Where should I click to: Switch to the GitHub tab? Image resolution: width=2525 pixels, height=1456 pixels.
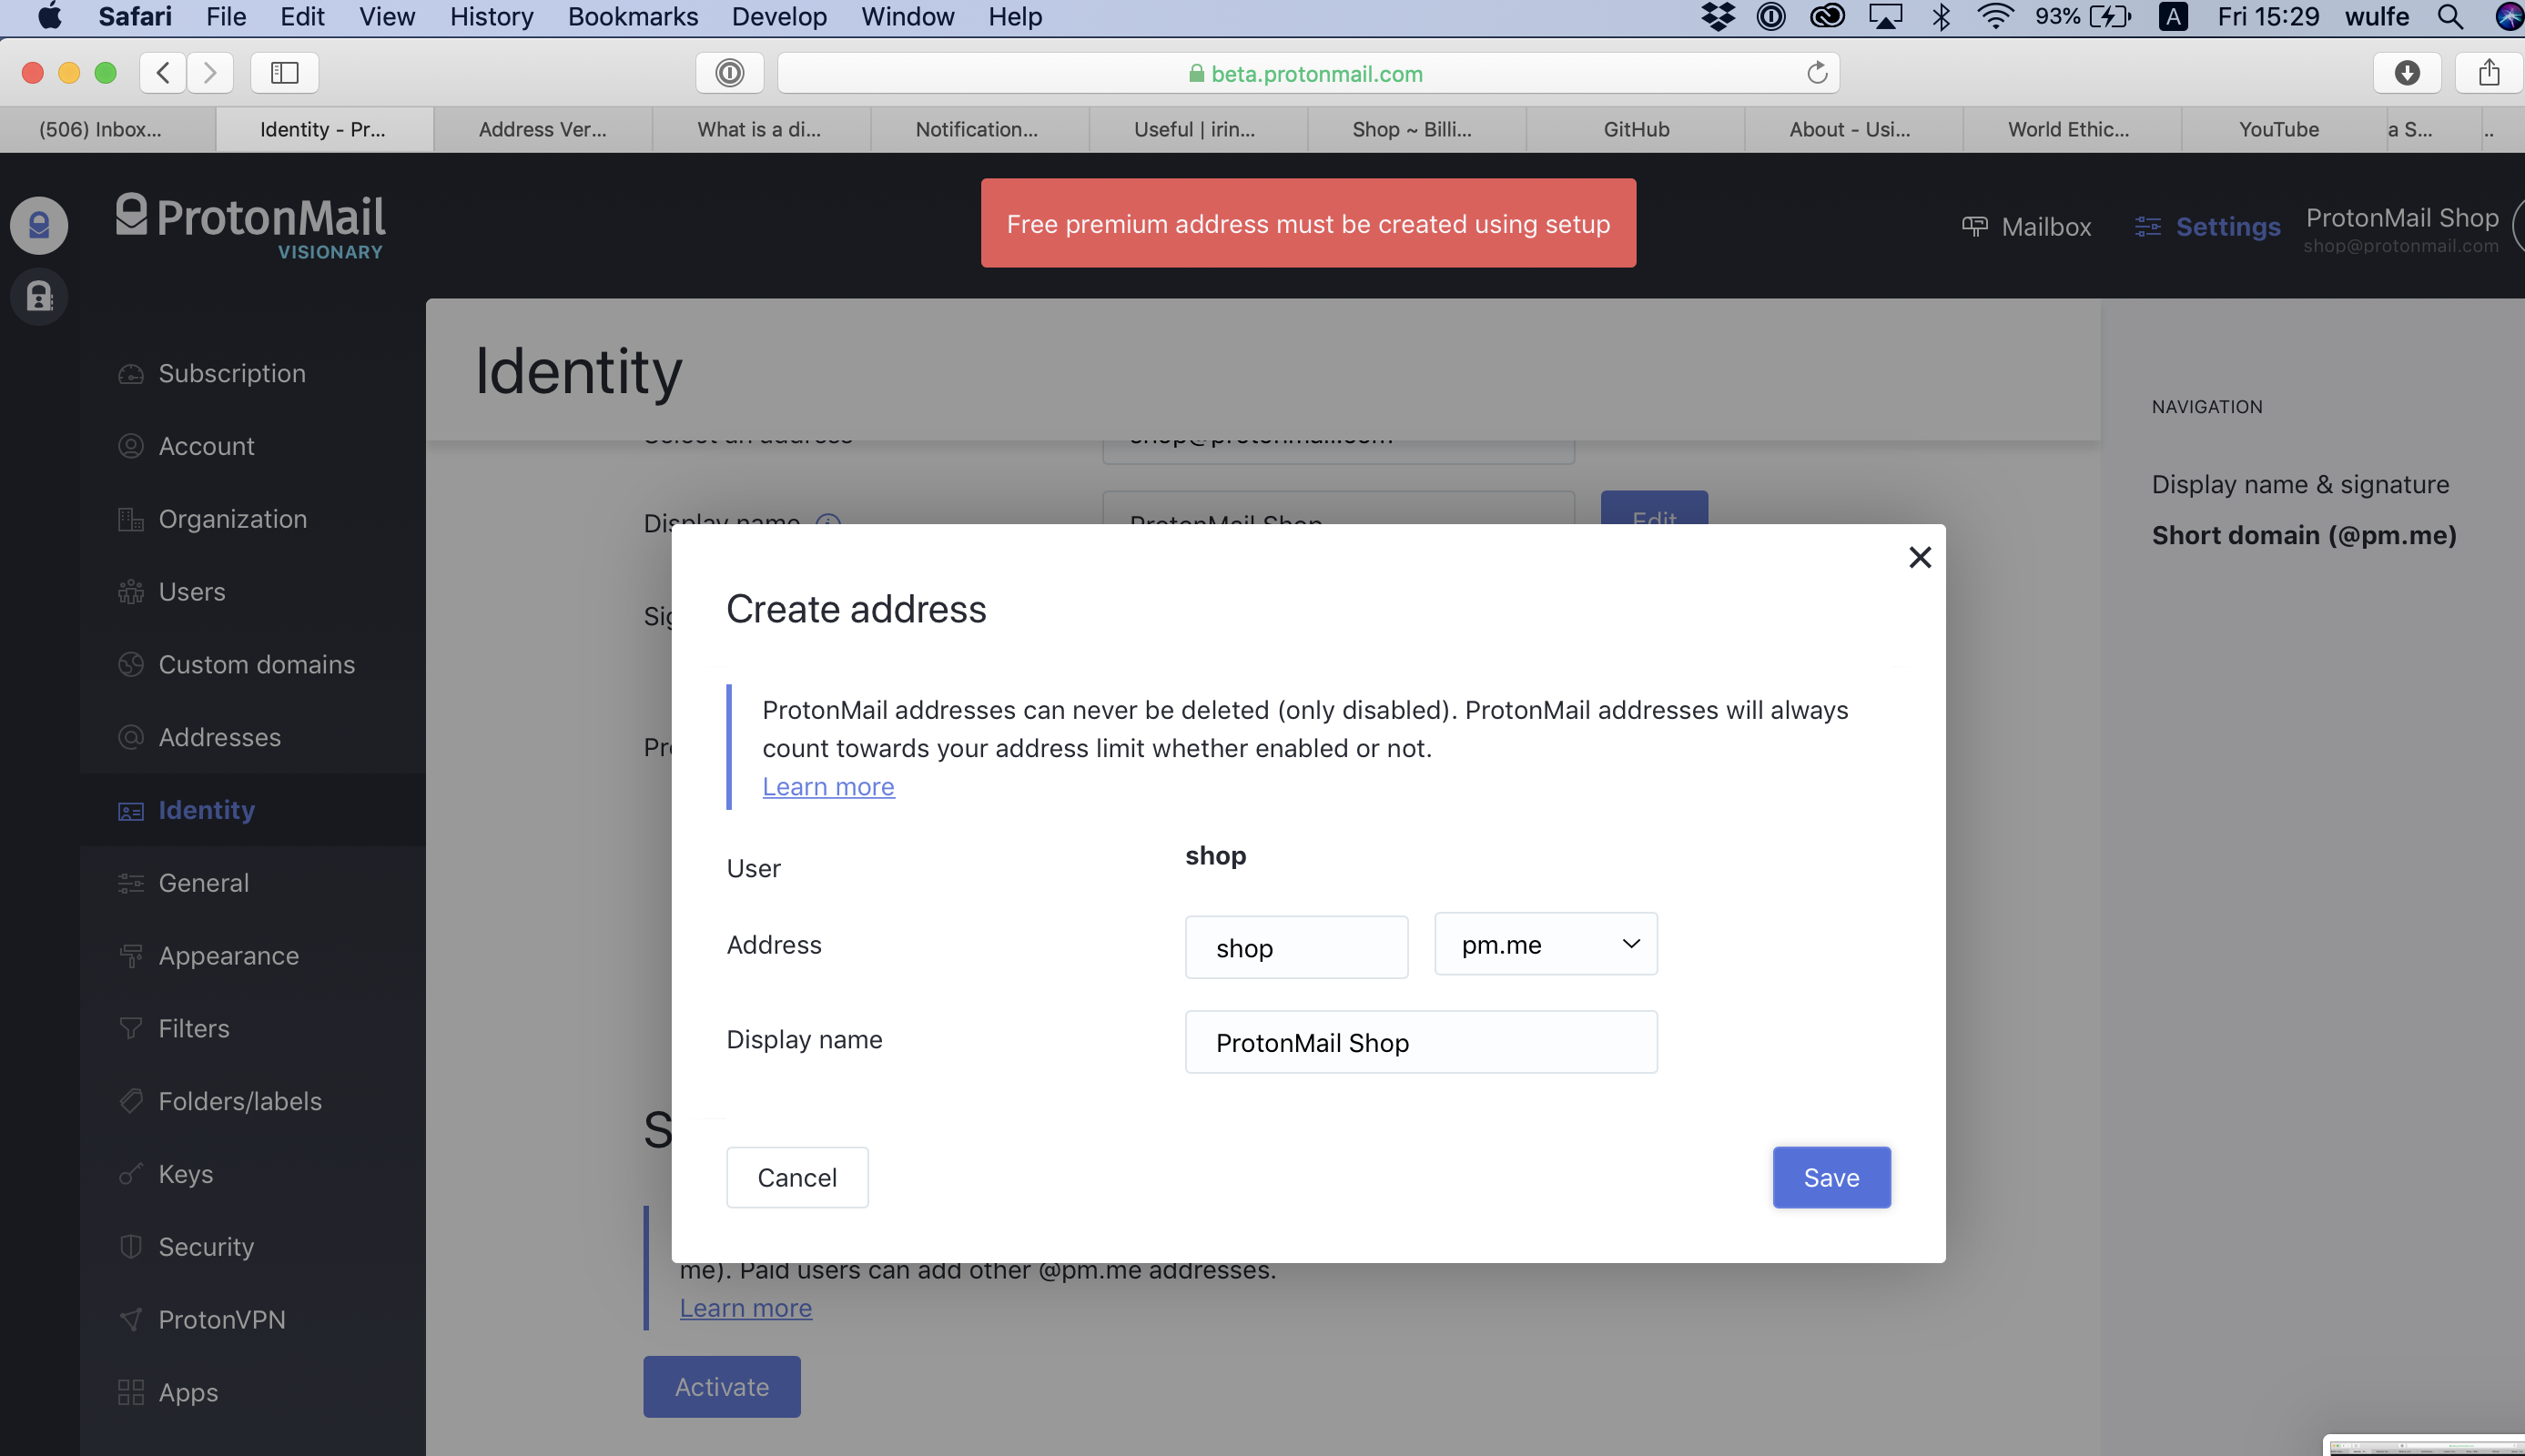point(1636,129)
